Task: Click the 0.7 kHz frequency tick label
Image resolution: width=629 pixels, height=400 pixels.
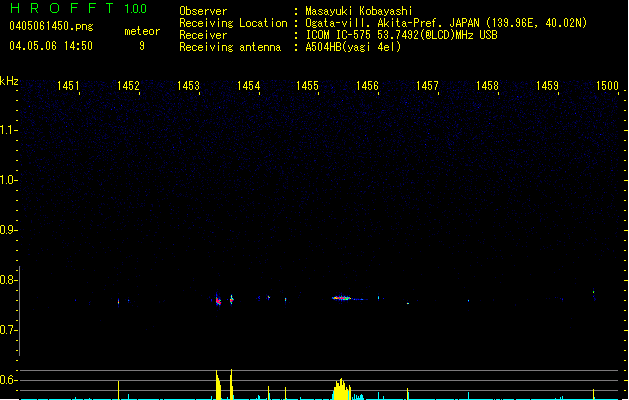Action: [x=7, y=330]
